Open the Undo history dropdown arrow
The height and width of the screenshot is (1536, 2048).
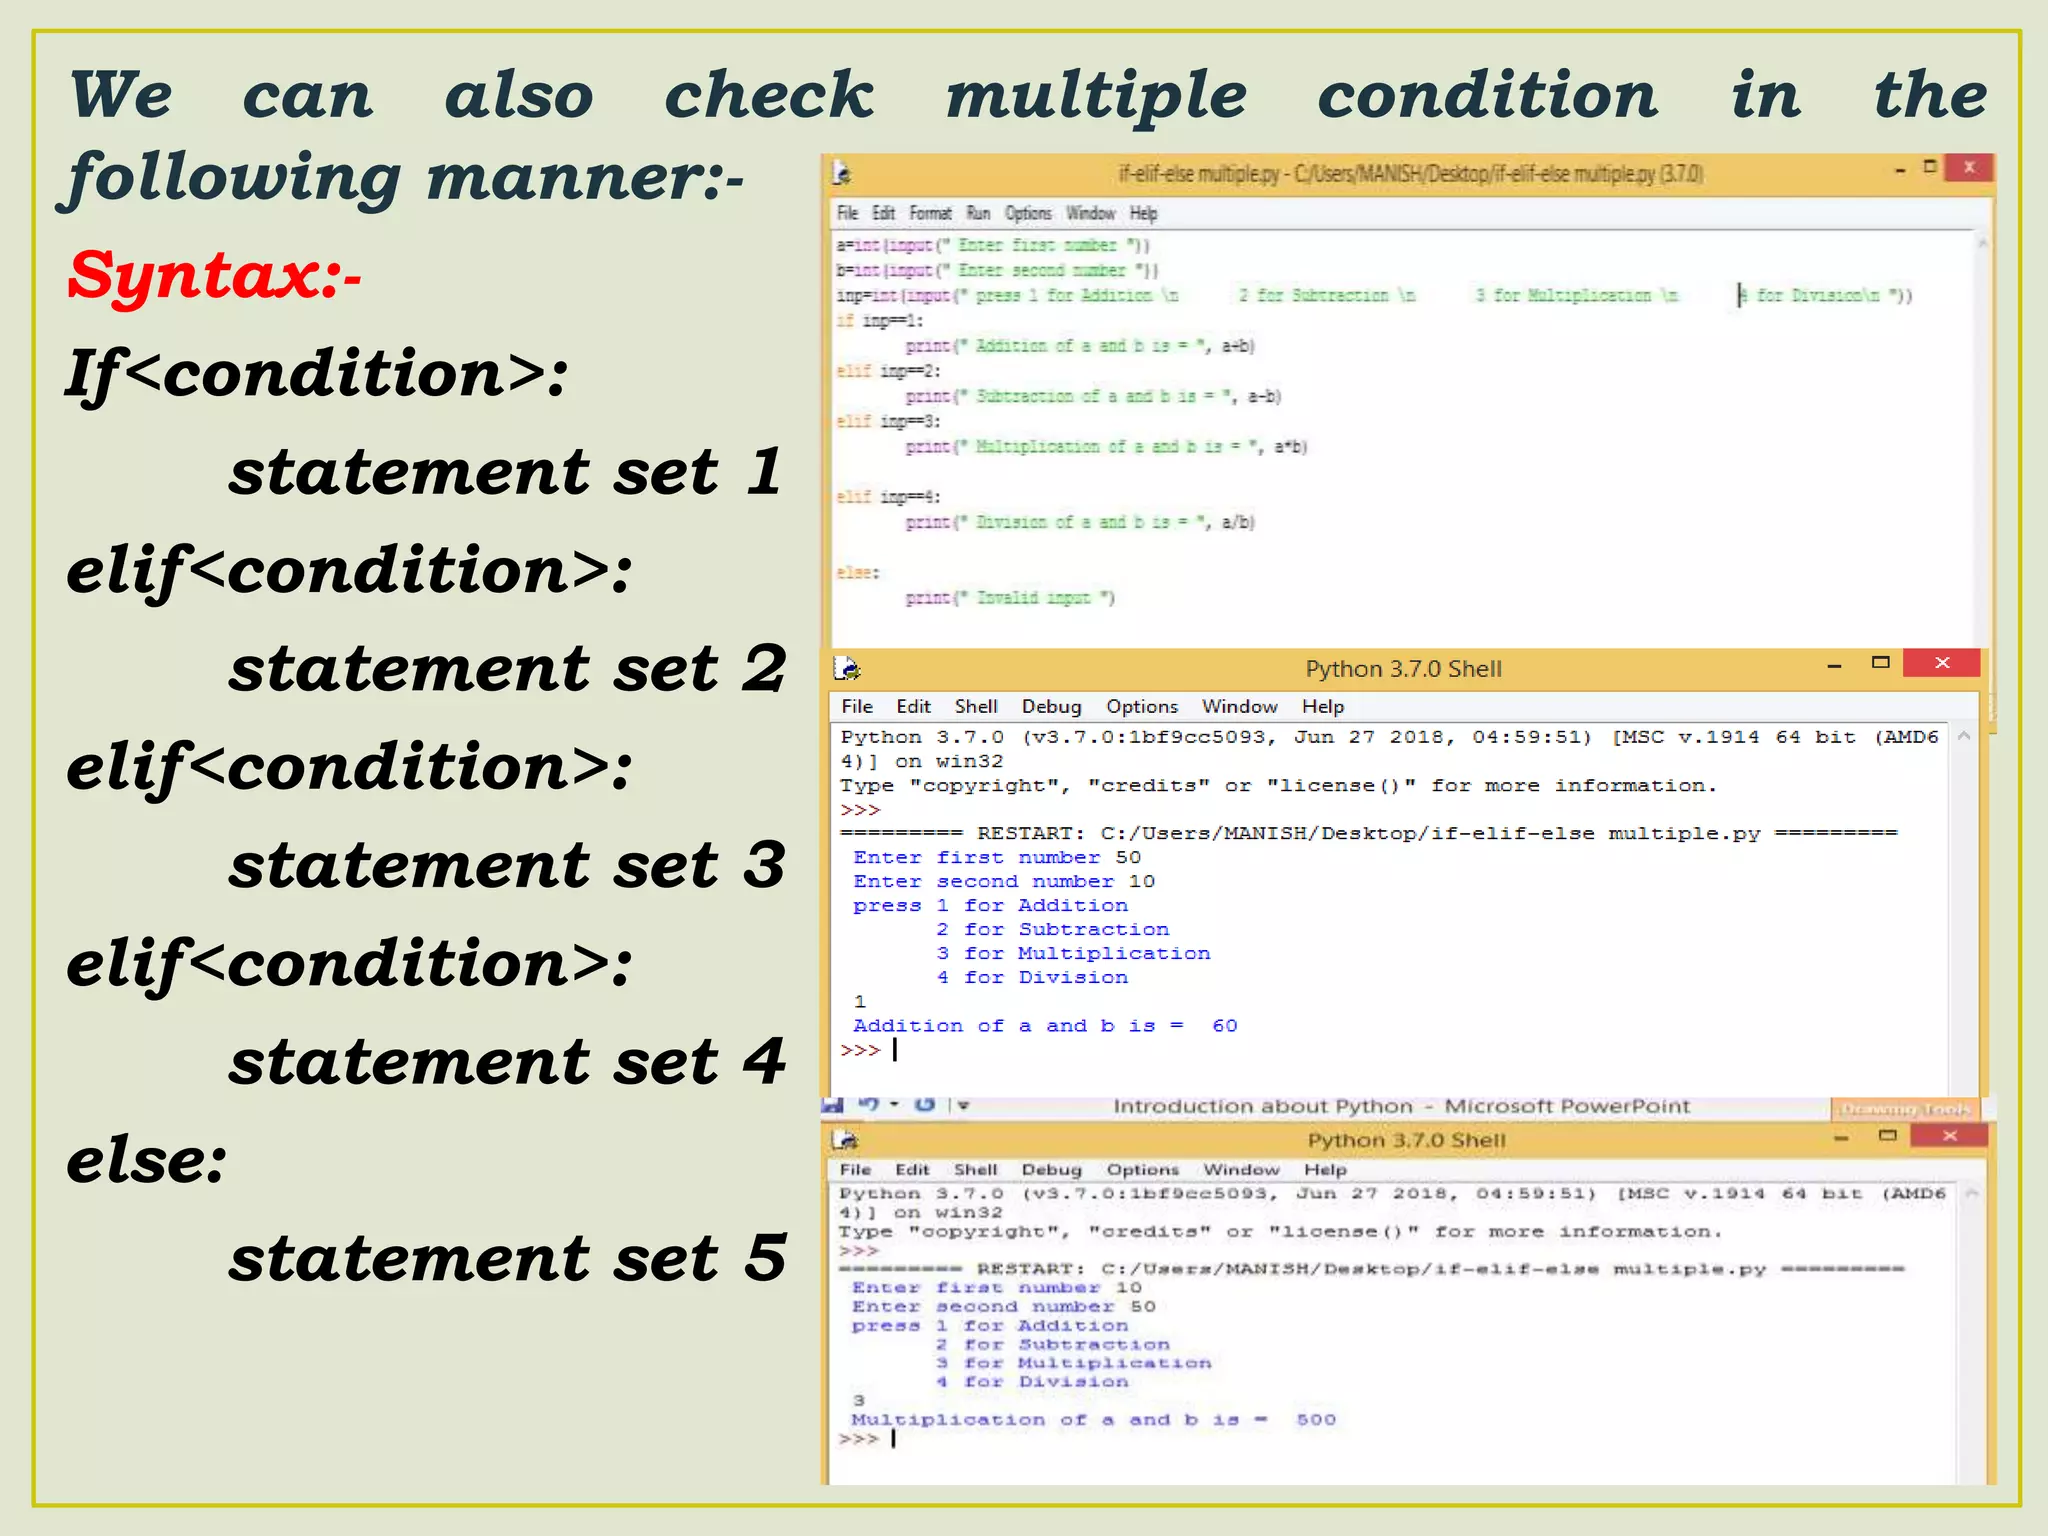click(894, 1105)
